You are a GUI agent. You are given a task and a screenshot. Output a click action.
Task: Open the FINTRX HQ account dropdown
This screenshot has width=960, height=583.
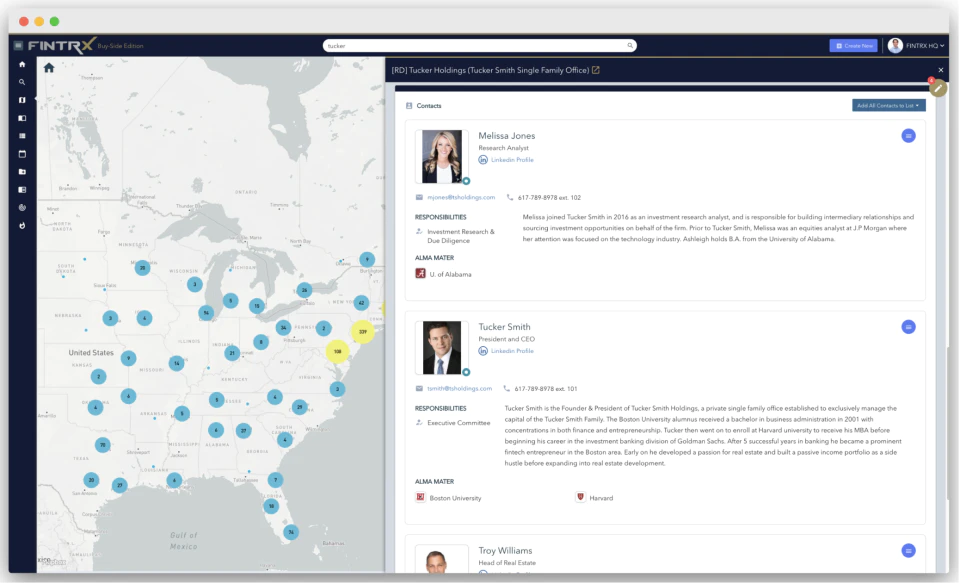coord(925,46)
